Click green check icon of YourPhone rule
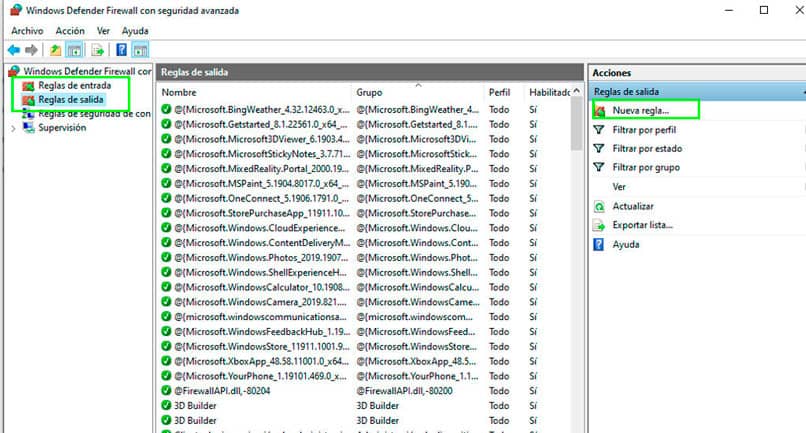This screenshot has height=433, width=806. (166, 376)
